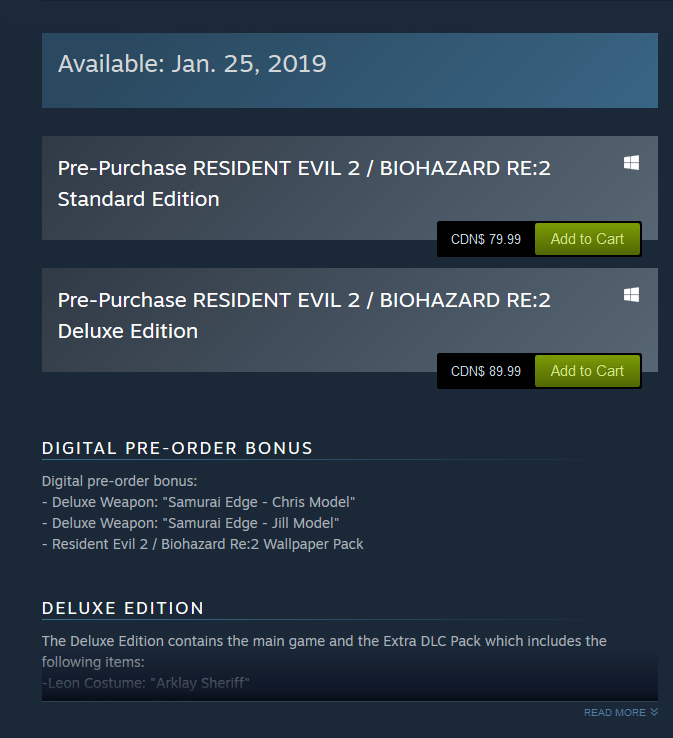The image size is (673, 738).
Task: Click the CDN$ 89.99 price tag
Action: coord(486,371)
